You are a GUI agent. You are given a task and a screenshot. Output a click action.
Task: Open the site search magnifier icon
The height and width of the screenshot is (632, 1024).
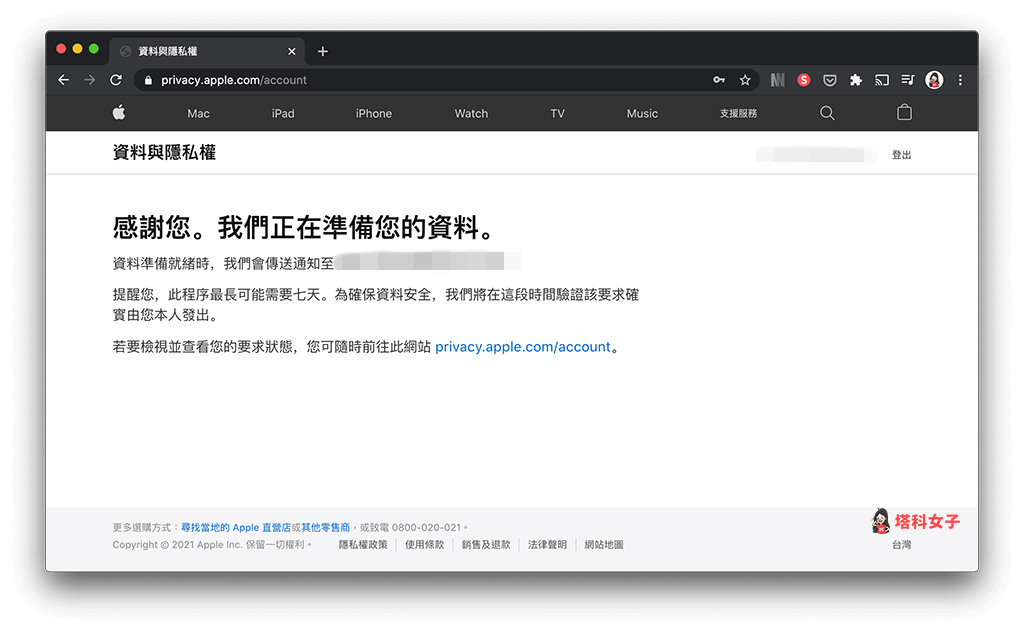pos(827,113)
